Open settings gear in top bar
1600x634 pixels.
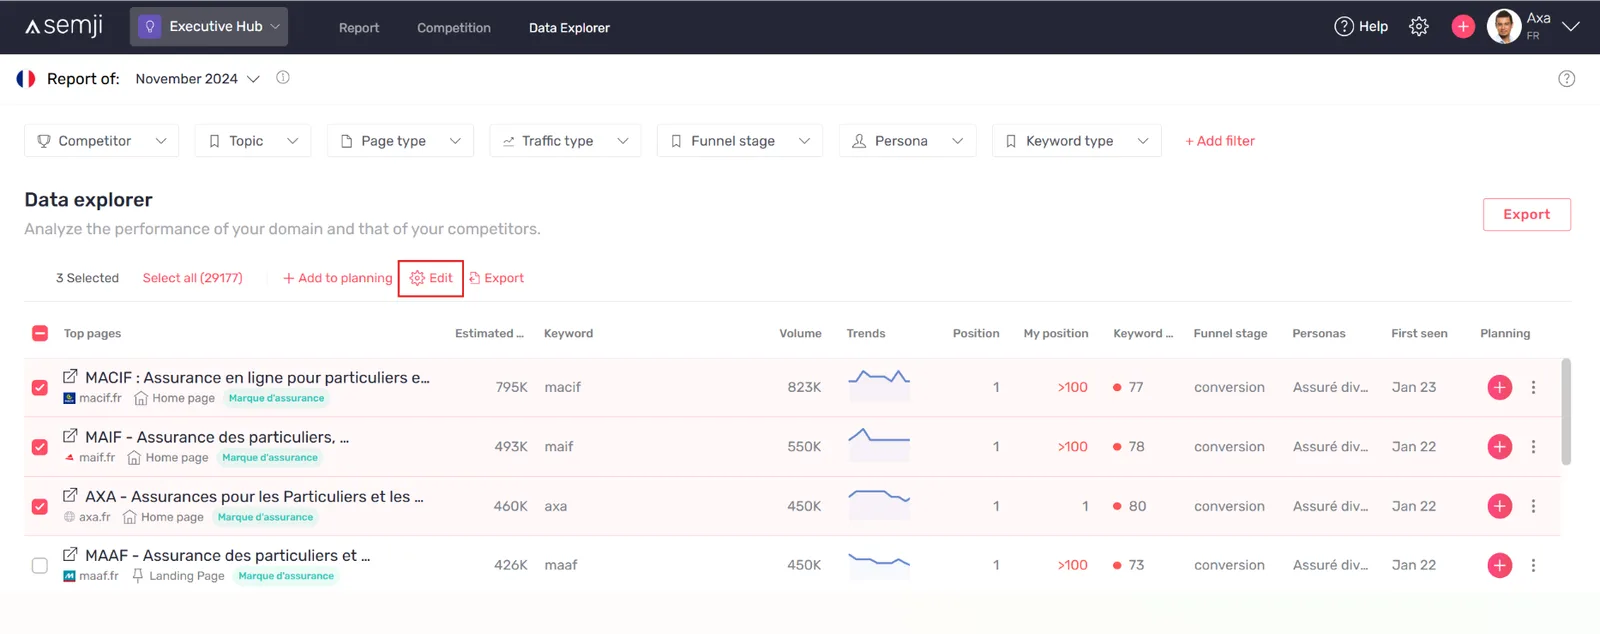click(1419, 27)
